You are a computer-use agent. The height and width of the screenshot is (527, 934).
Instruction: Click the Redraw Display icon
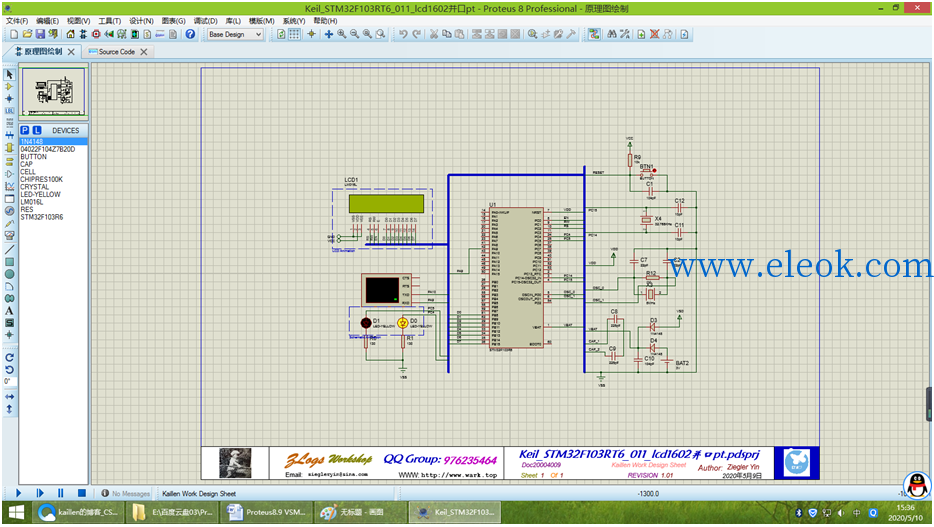[x=281, y=34]
